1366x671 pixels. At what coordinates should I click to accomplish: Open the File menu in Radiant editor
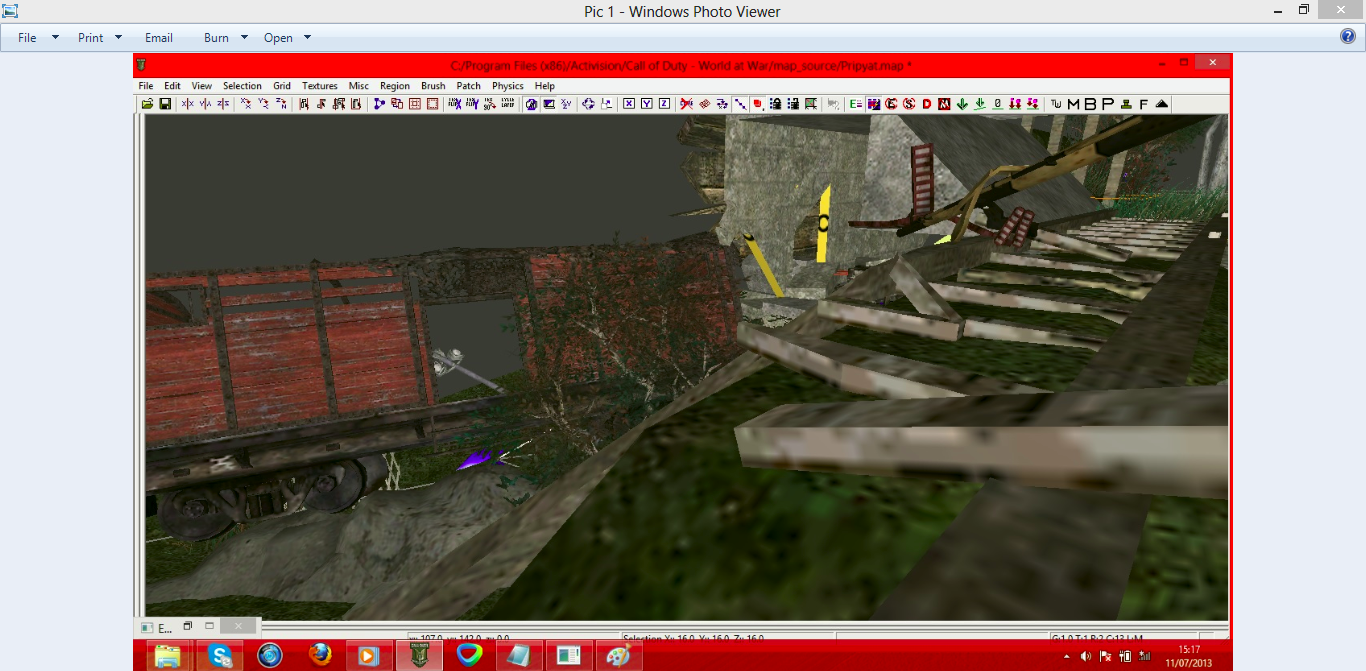[145, 86]
